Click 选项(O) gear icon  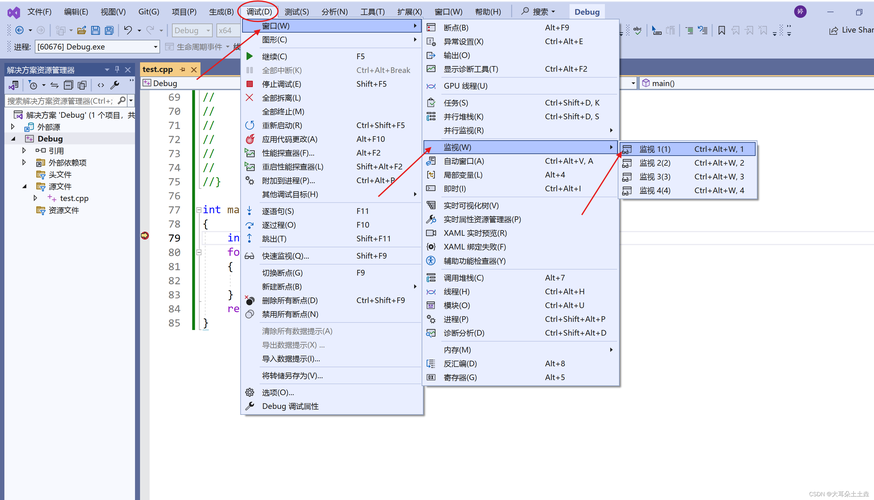pyautogui.click(x=250, y=392)
